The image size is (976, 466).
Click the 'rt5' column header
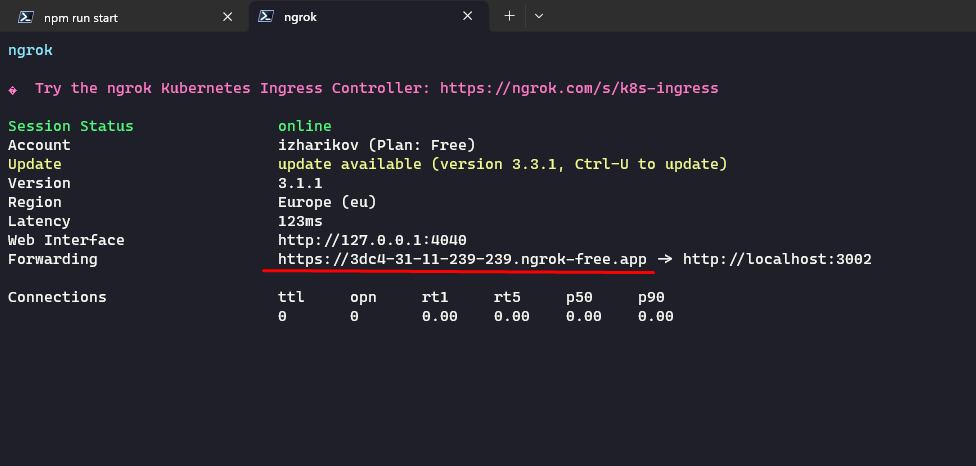pos(507,297)
